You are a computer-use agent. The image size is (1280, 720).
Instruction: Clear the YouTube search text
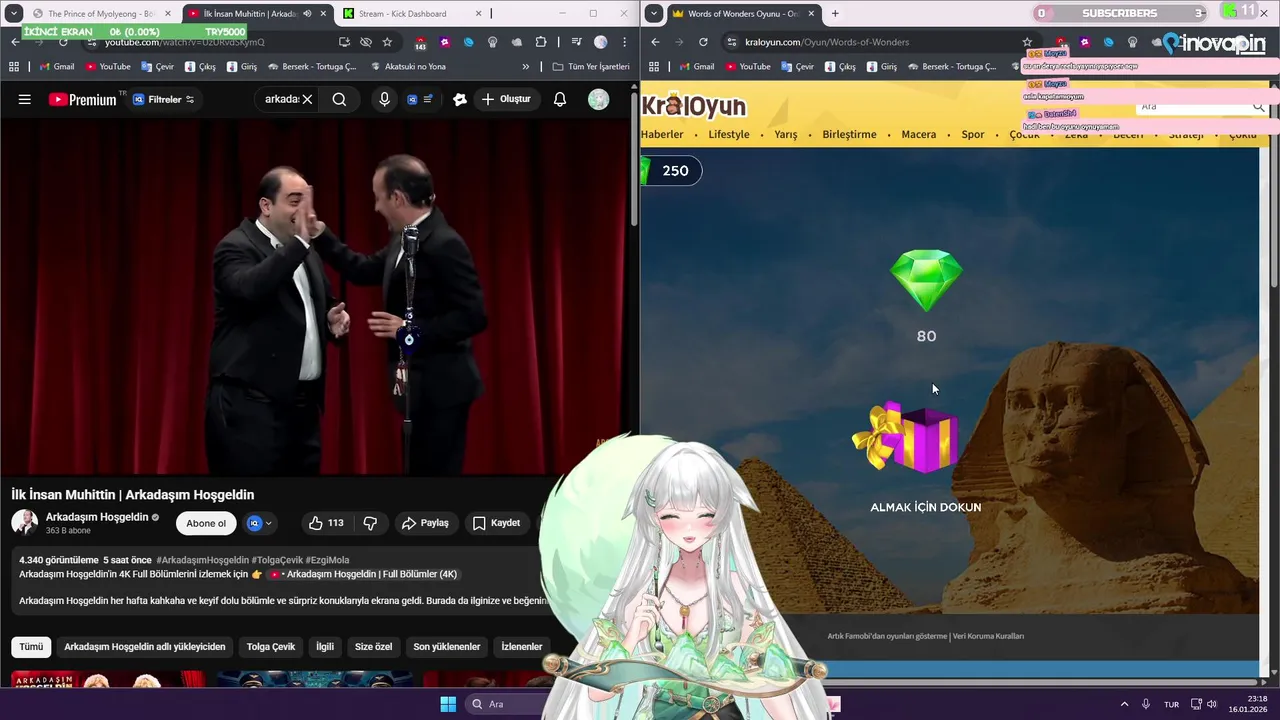[307, 99]
